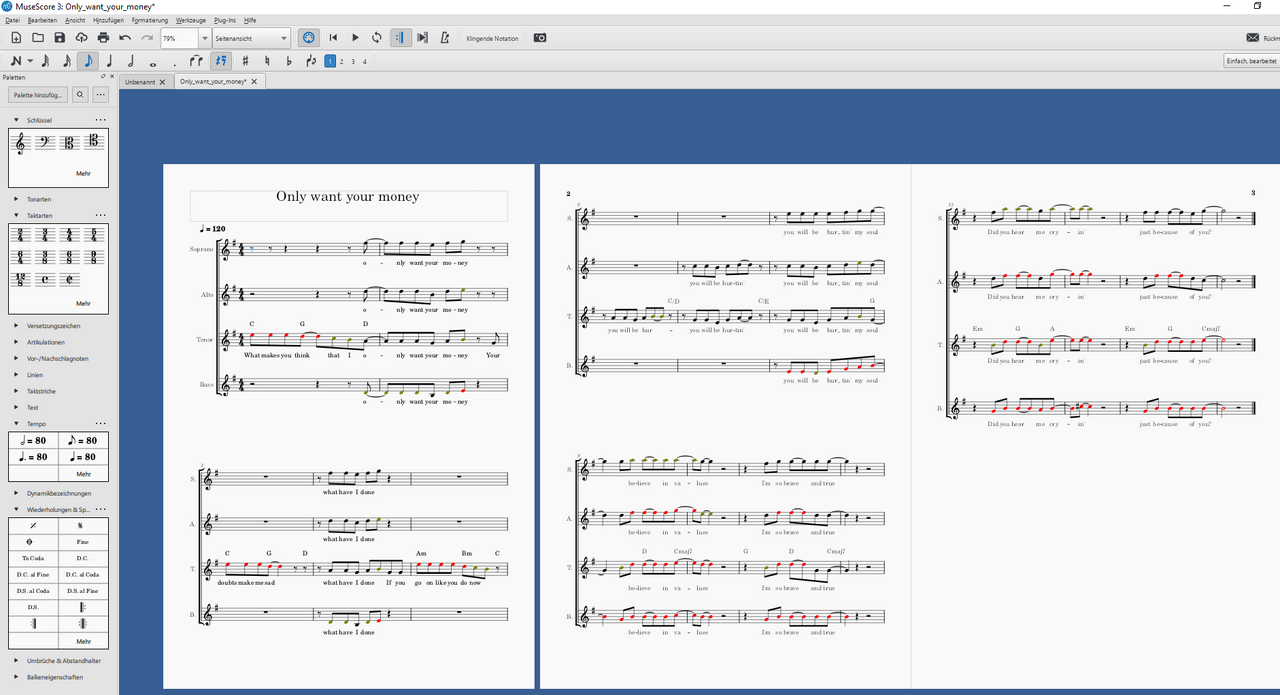Open the Formatierung menu

click(149, 20)
